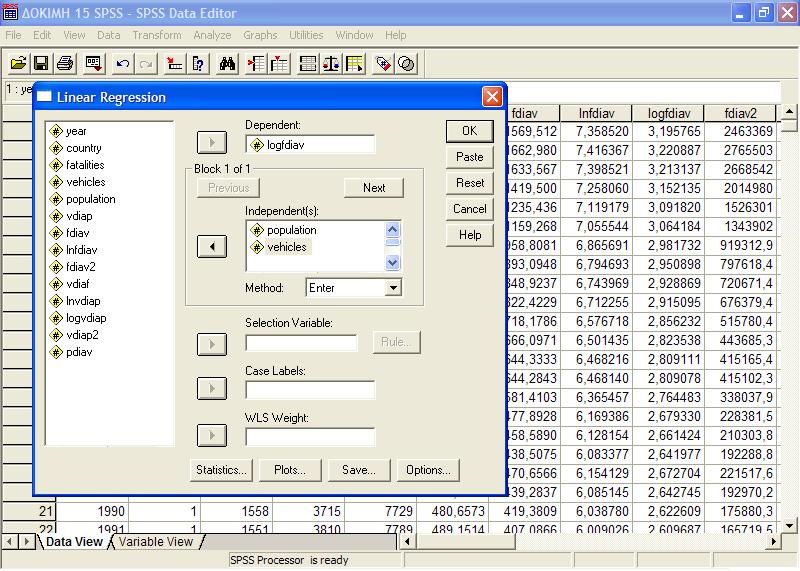This screenshot has height=571, width=800.
Task: Click the Value Labels tag icon
Action: click(383, 64)
